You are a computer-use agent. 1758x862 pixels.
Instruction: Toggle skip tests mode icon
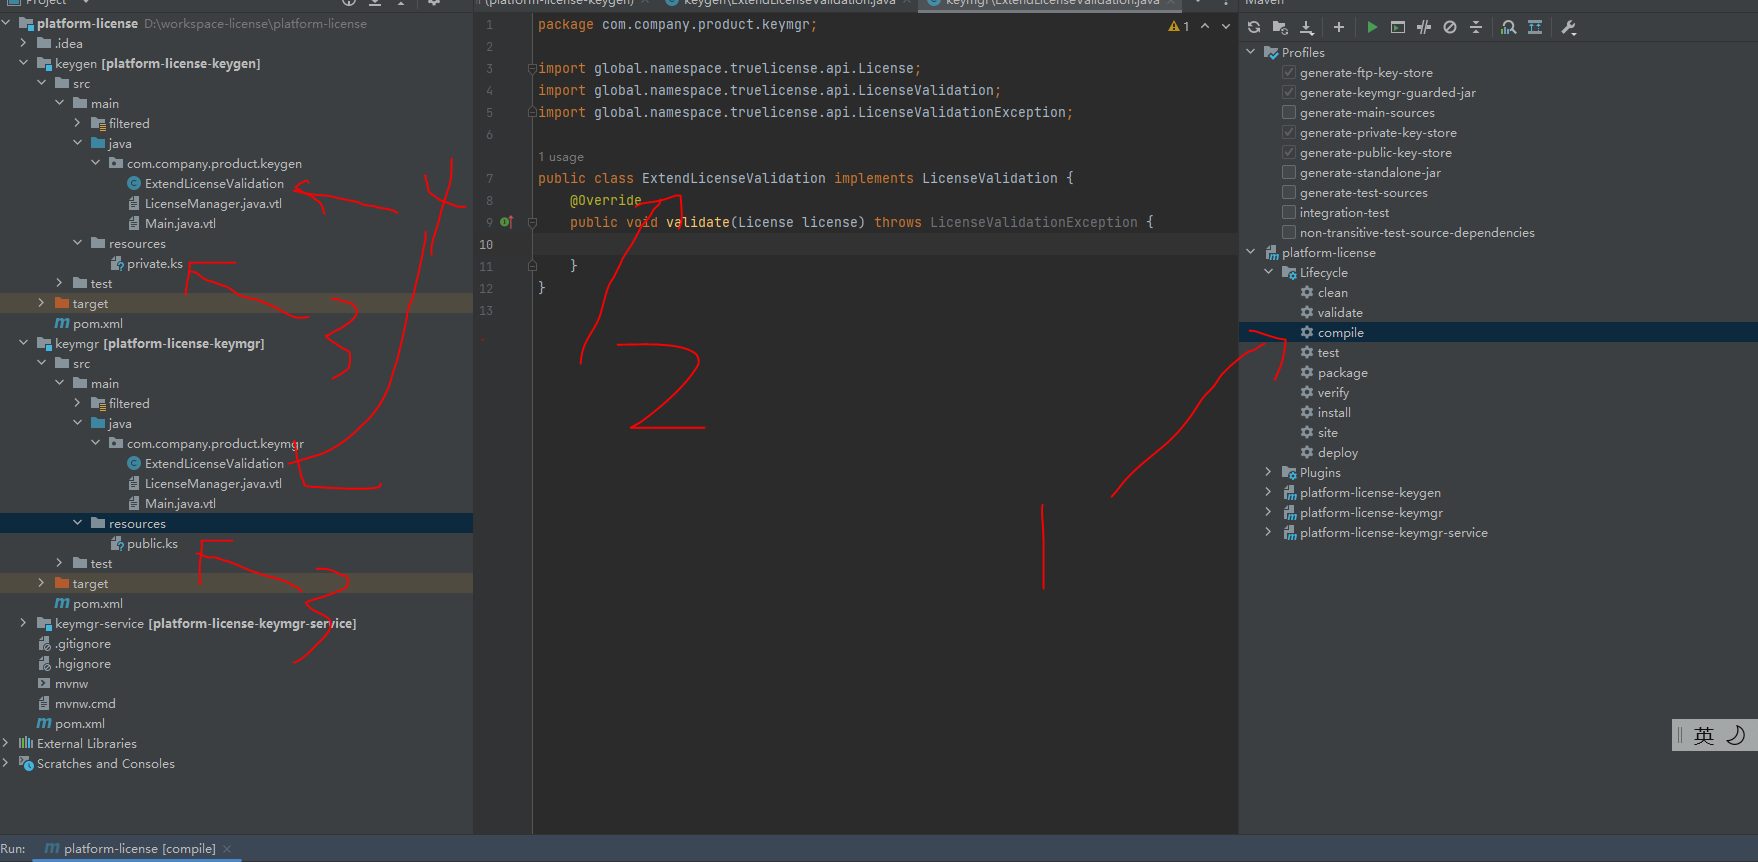pos(1450,27)
